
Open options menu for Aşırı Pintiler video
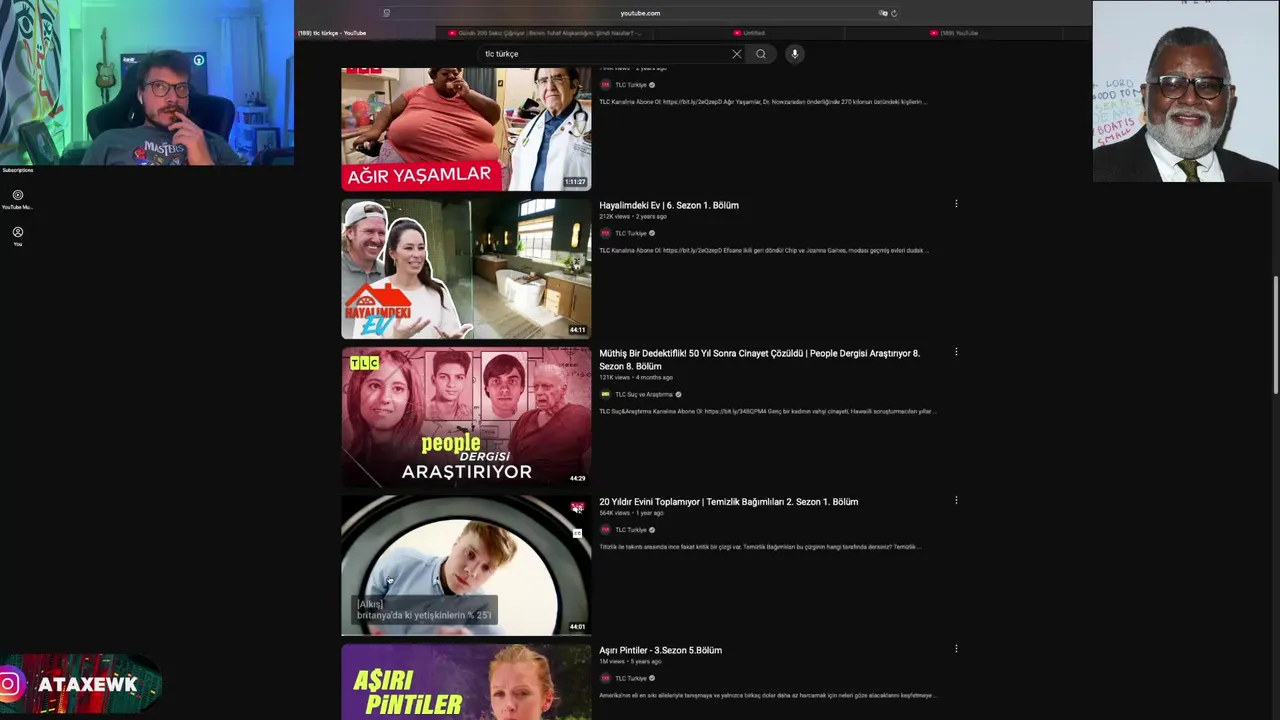tap(956, 649)
